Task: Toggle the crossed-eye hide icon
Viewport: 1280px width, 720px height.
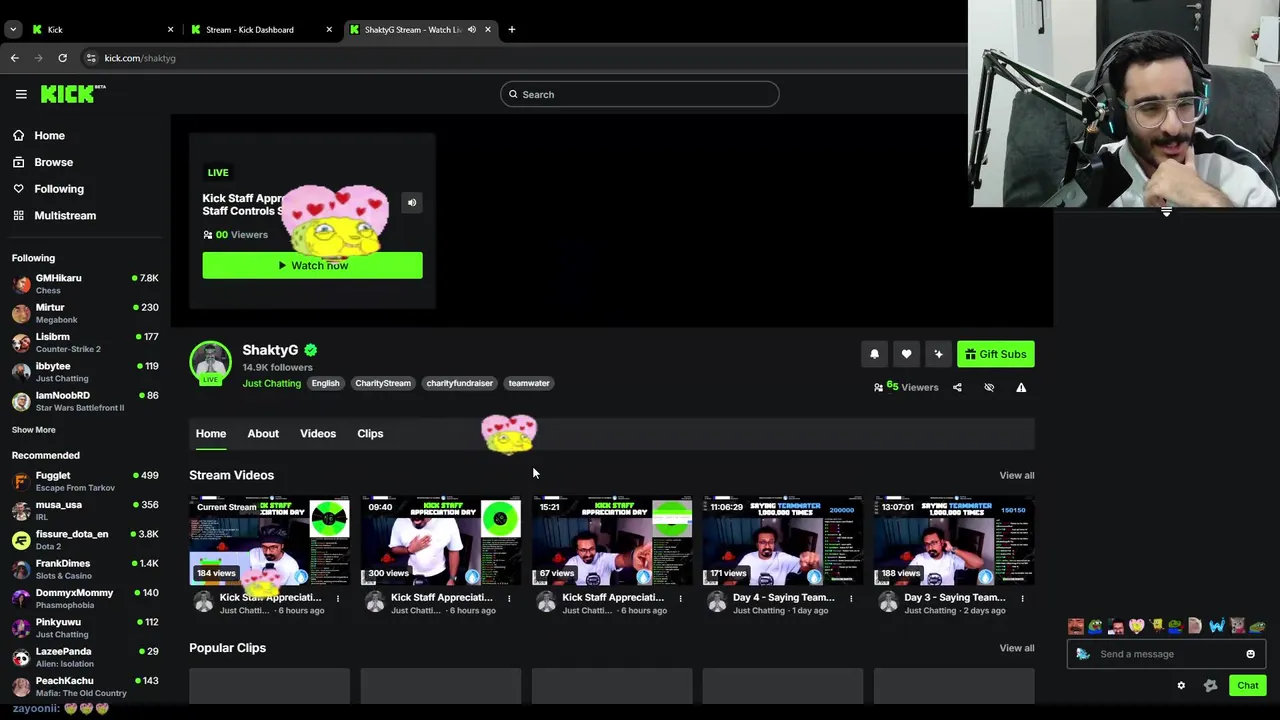Action: 989,387
